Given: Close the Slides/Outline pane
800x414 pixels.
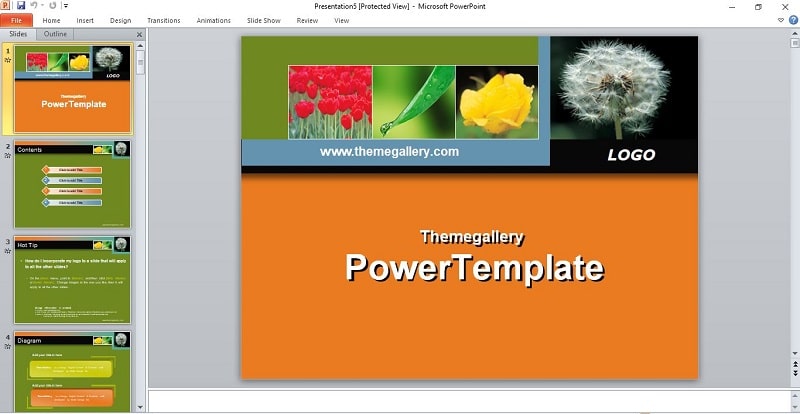Looking at the screenshot, I should tap(139, 34).
